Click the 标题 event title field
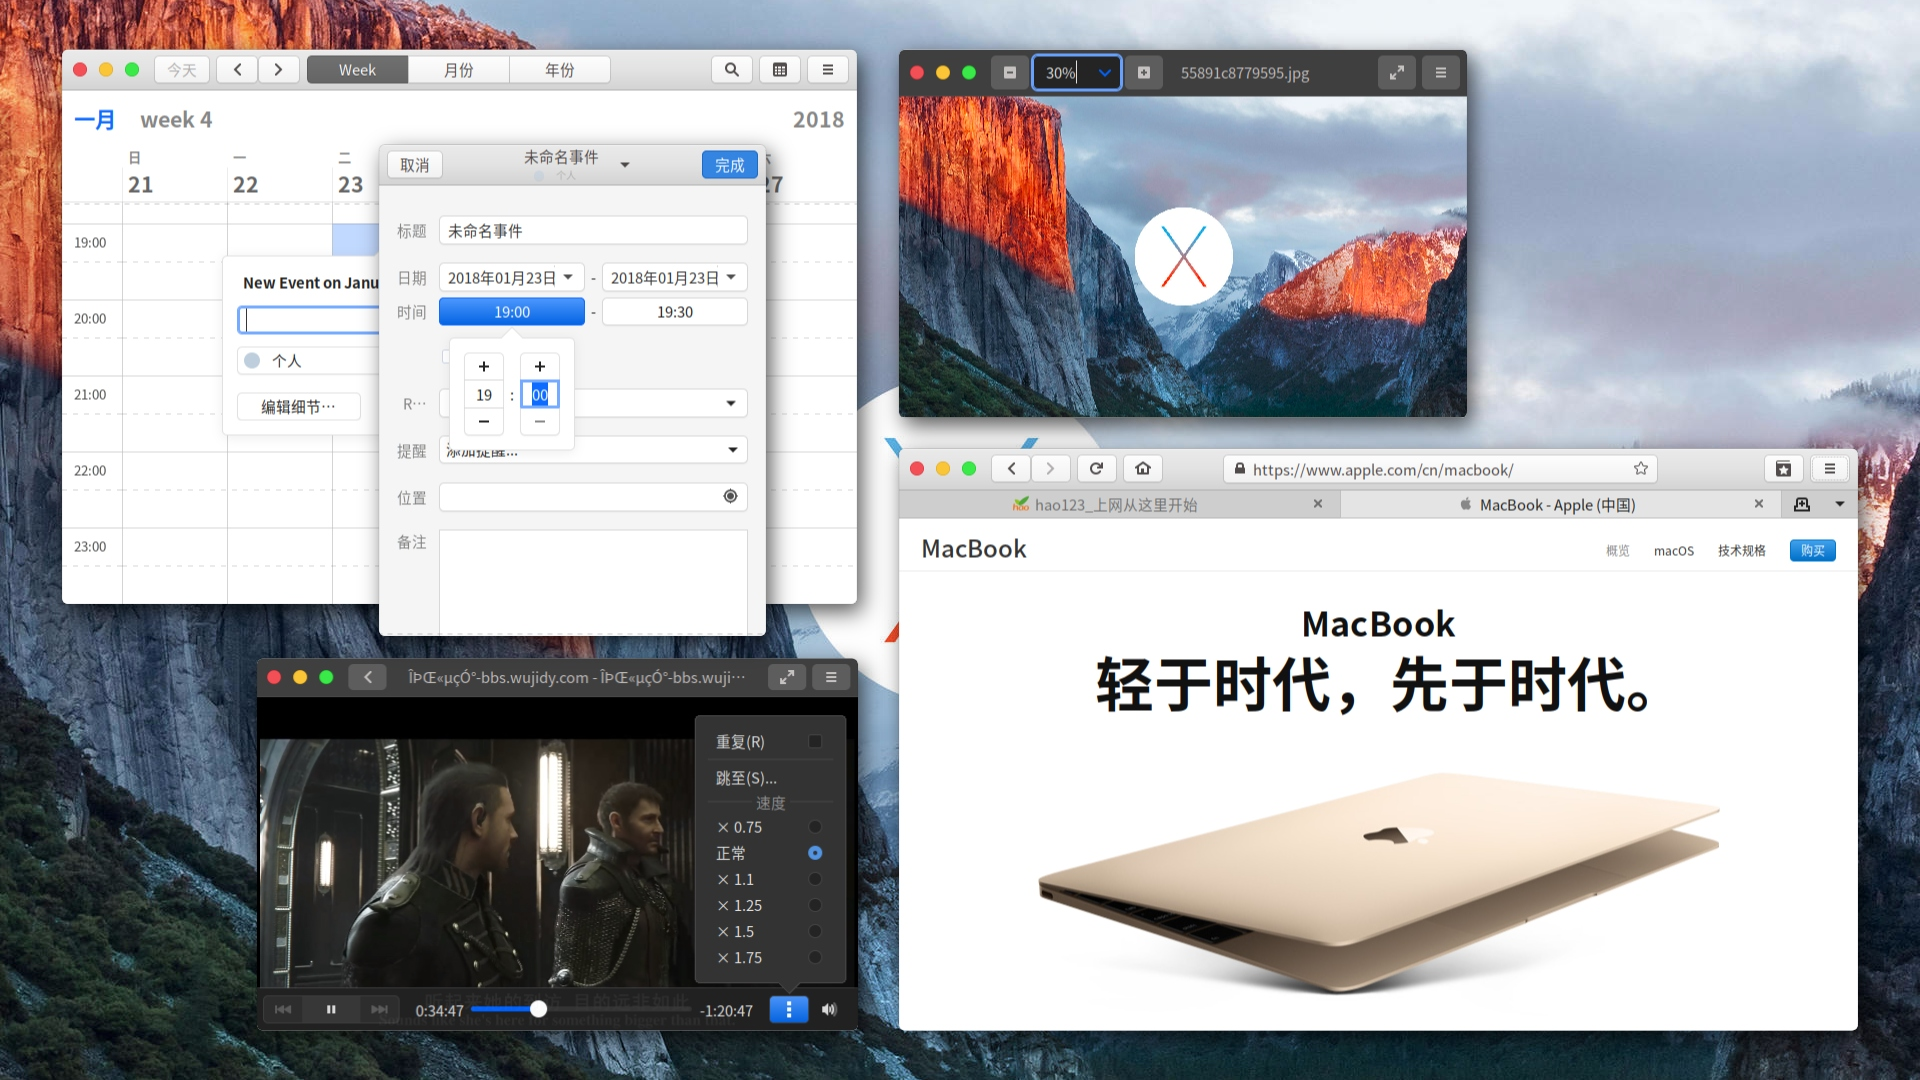The height and width of the screenshot is (1080, 1920). pos(593,230)
